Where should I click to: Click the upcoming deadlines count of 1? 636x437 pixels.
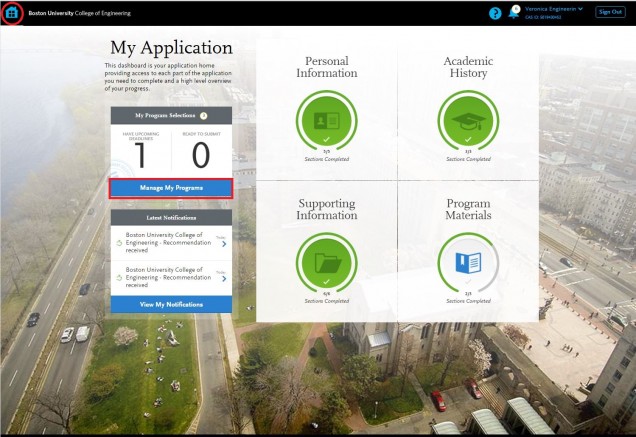(140, 155)
